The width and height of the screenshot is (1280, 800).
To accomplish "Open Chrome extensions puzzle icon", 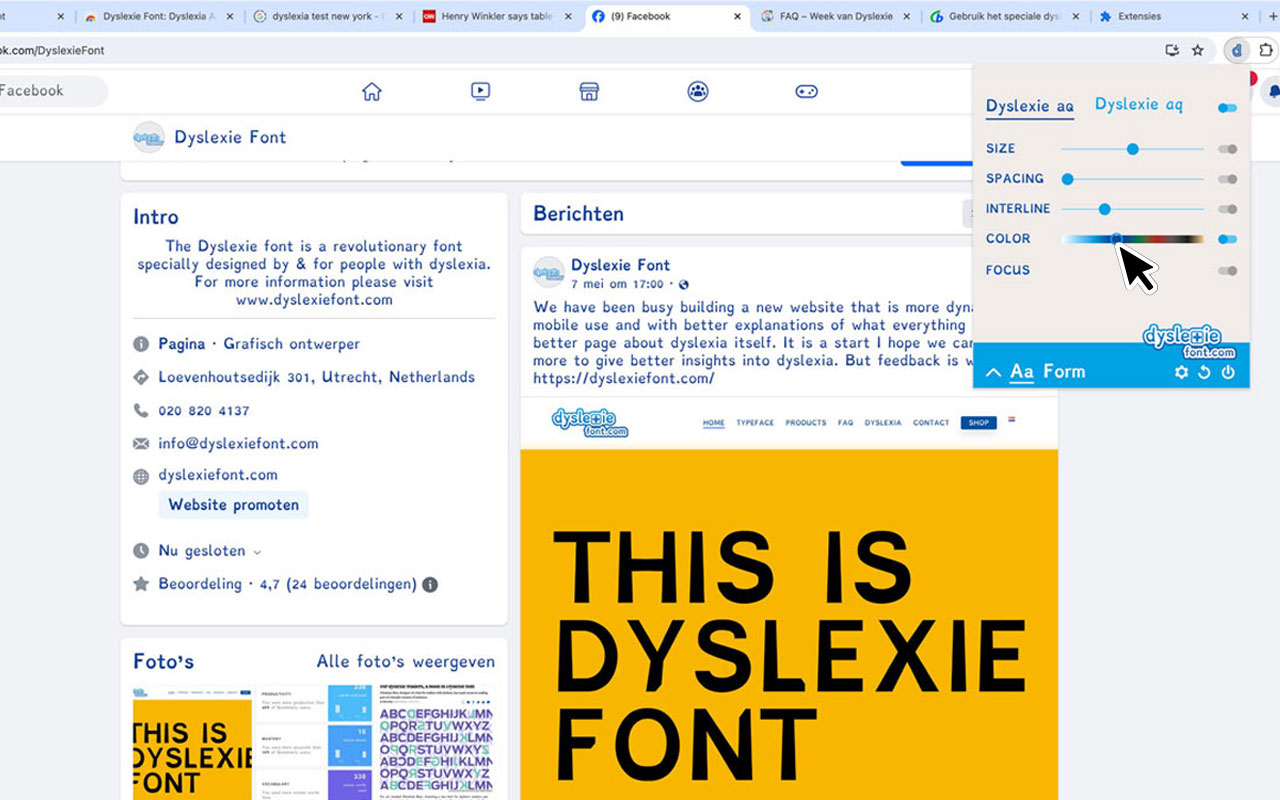I will tap(1266, 50).
